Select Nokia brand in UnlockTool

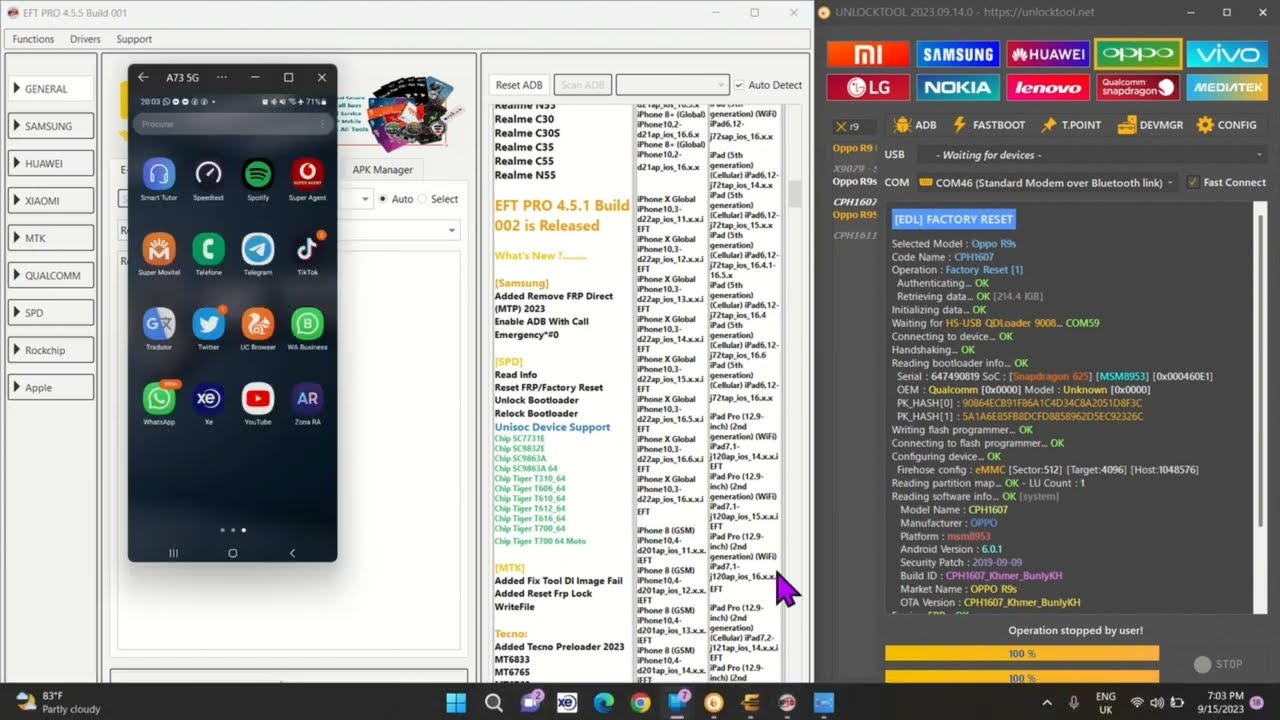tap(958, 87)
